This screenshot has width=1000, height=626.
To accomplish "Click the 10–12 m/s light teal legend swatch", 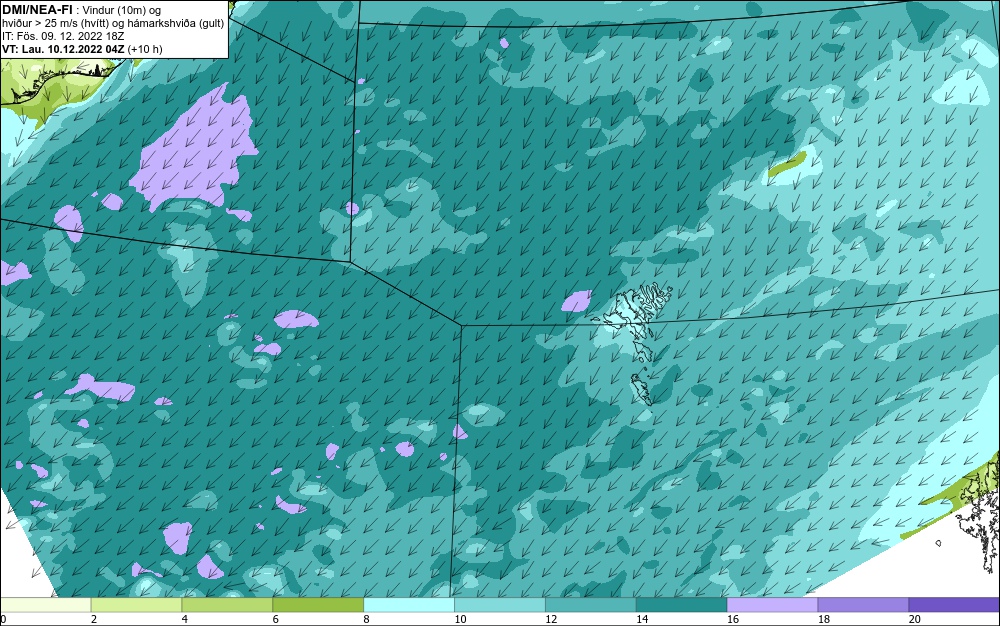I will click(x=499, y=605).
